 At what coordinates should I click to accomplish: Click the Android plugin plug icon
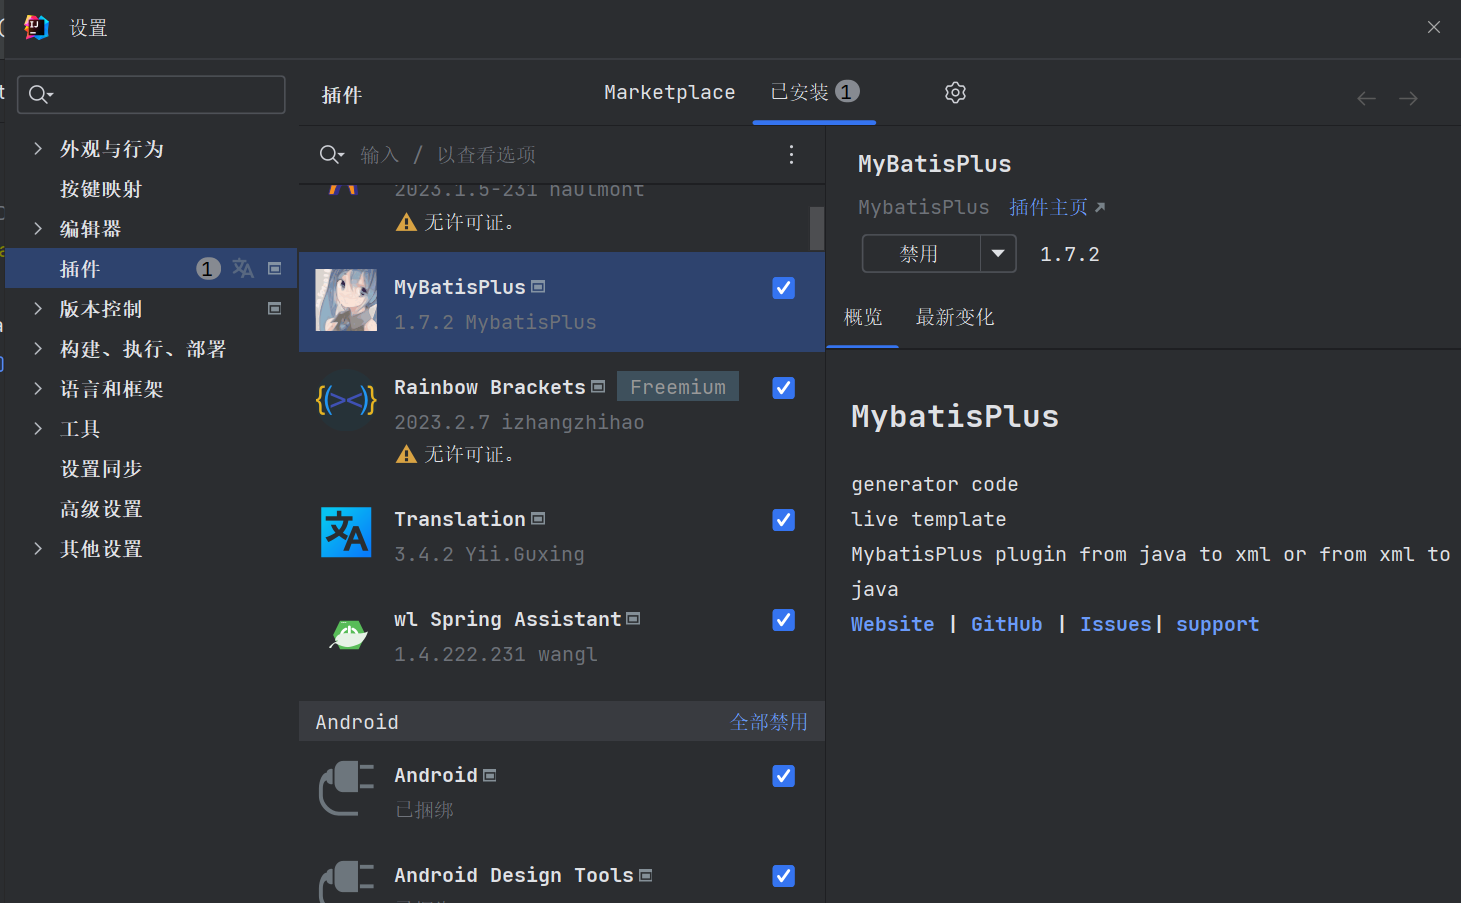(346, 788)
